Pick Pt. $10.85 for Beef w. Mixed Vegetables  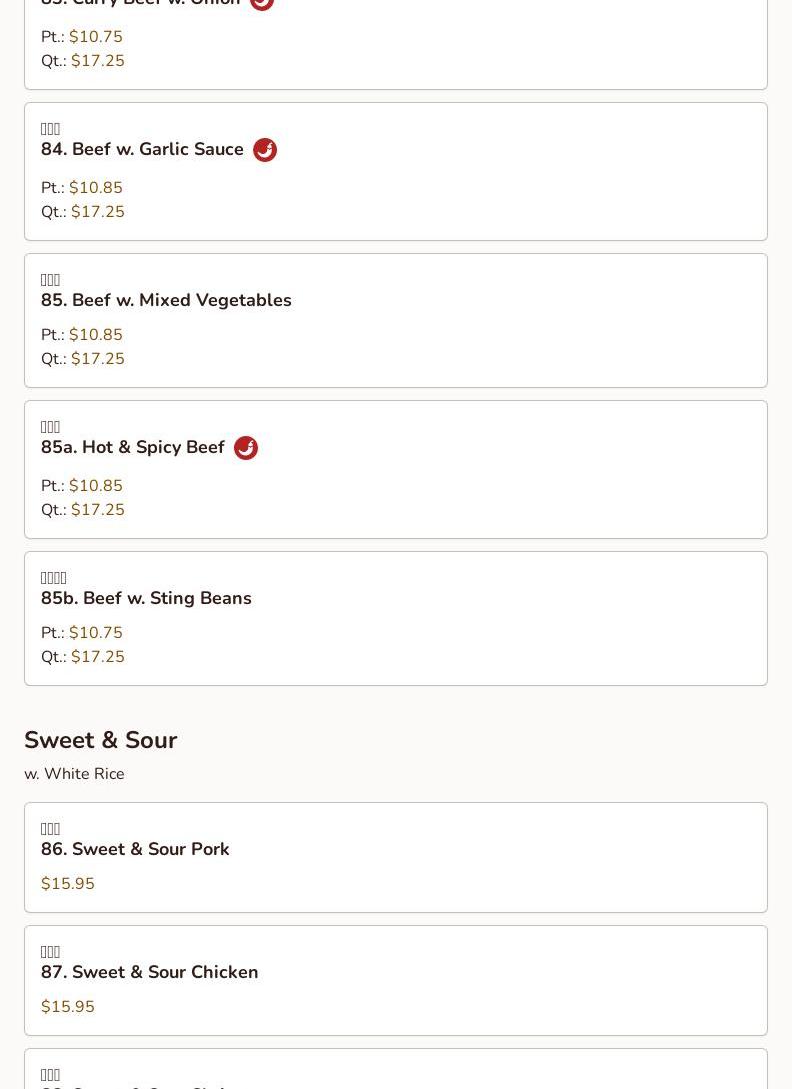(82, 335)
